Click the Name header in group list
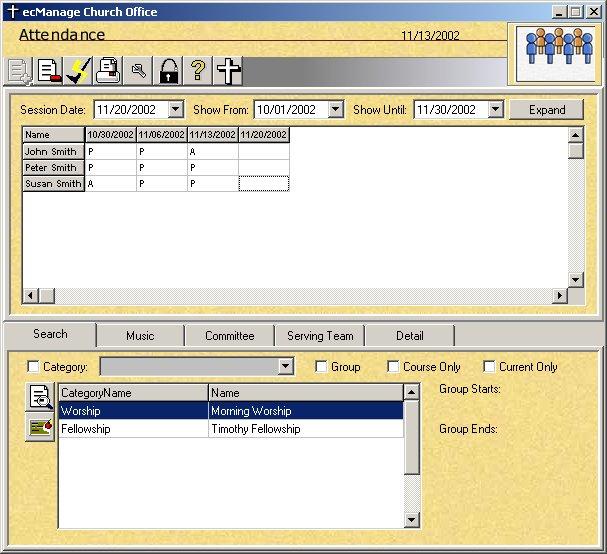 pos(306,393)
